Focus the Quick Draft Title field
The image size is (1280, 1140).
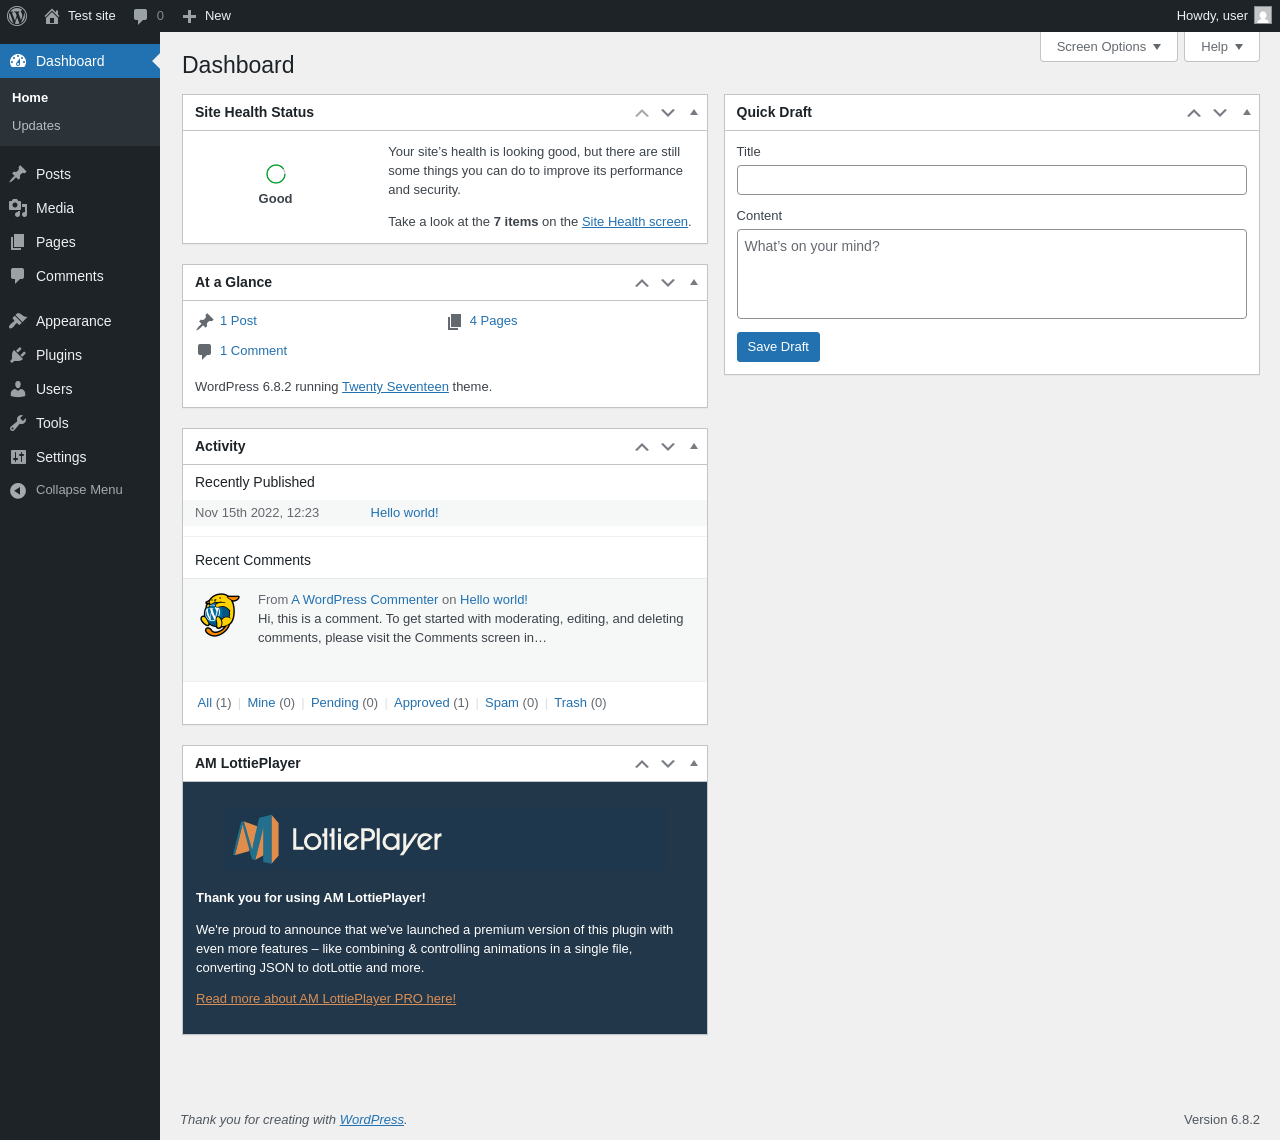click(x=991, y=180)
